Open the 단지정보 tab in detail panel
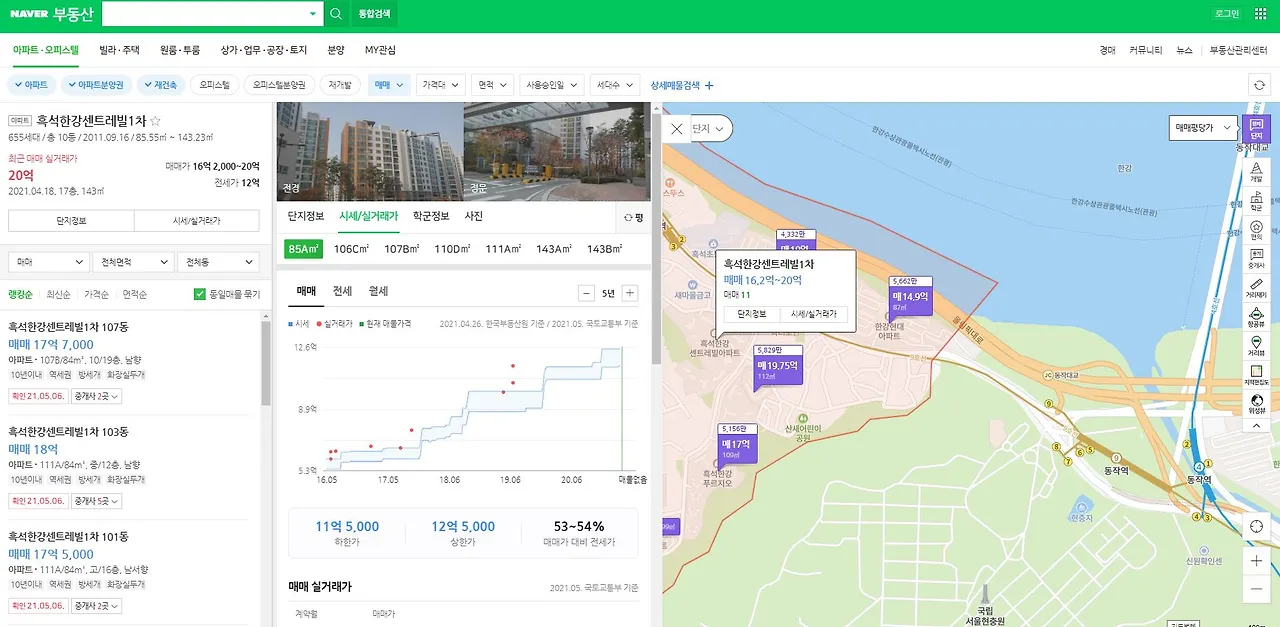 coord(306,216)
